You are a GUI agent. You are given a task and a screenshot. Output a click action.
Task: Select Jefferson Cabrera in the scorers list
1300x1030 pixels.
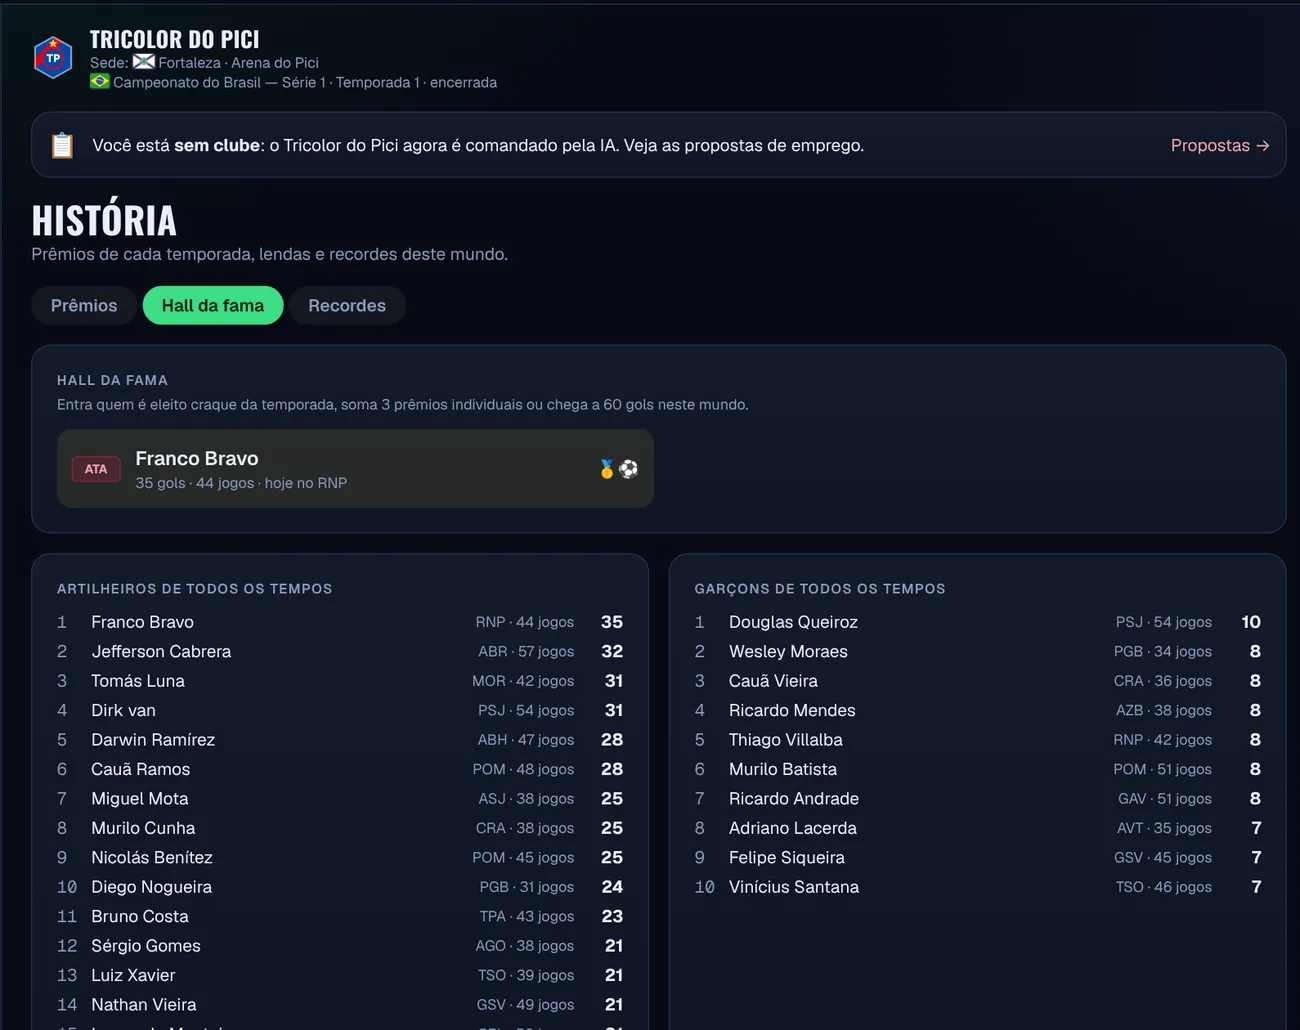[x=340, y=651]
